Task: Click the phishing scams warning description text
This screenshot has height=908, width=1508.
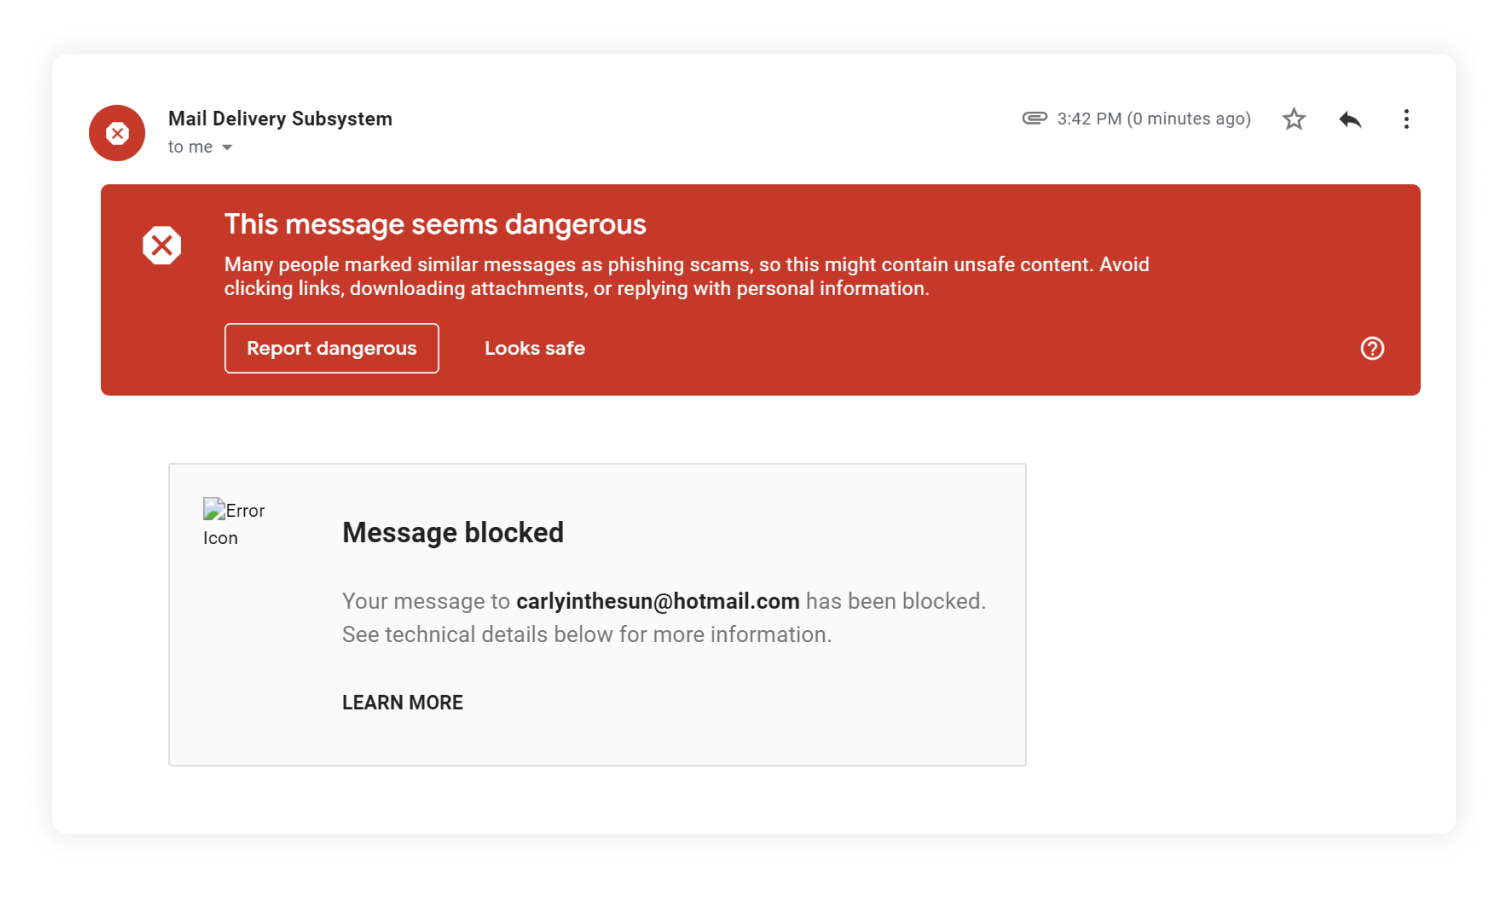Action: click(686, 276)
